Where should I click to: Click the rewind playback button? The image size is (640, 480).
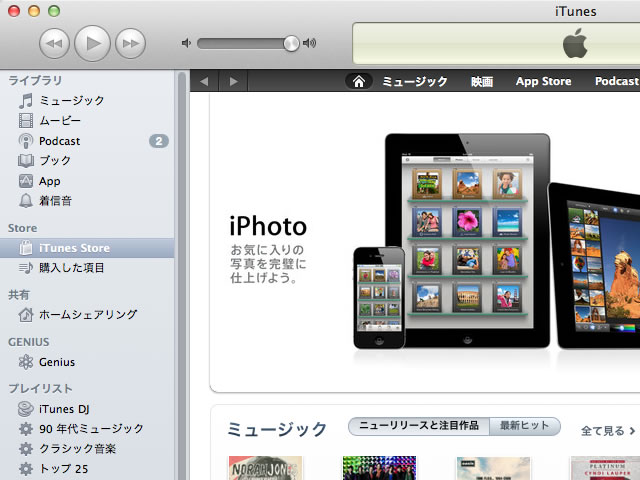tap(54, 43)
